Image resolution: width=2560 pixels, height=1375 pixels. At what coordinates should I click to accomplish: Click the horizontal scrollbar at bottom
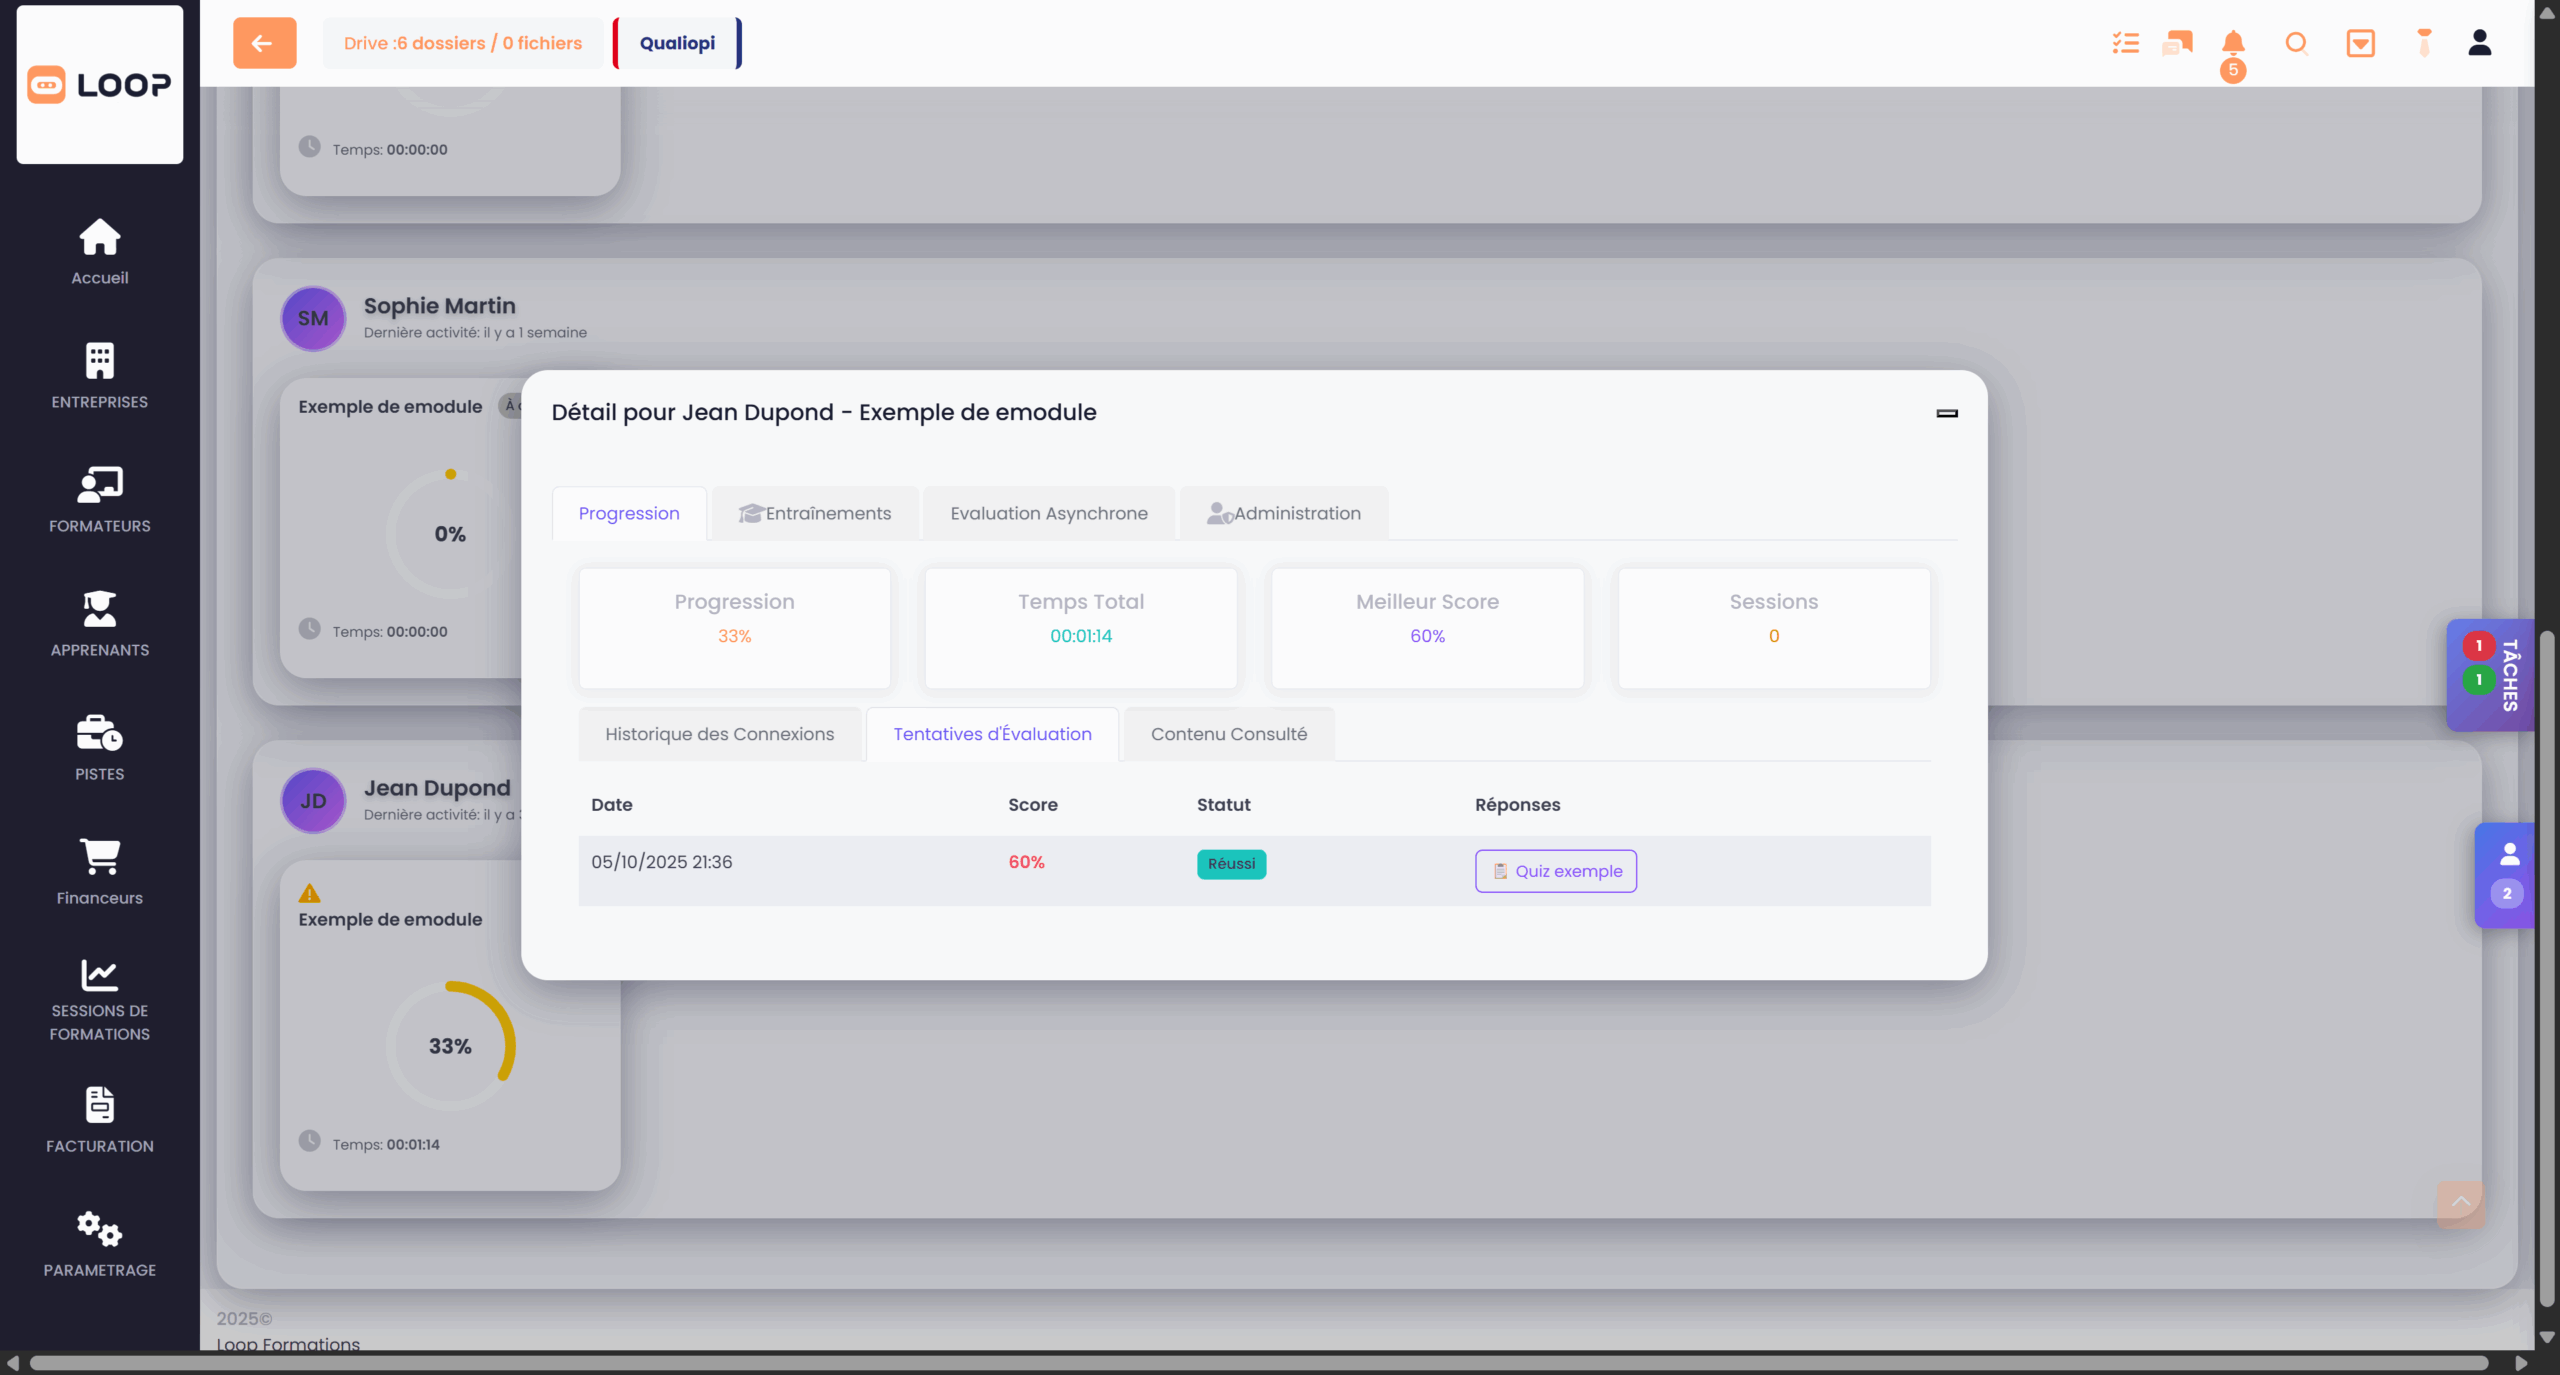(x=1258, y=1362)
